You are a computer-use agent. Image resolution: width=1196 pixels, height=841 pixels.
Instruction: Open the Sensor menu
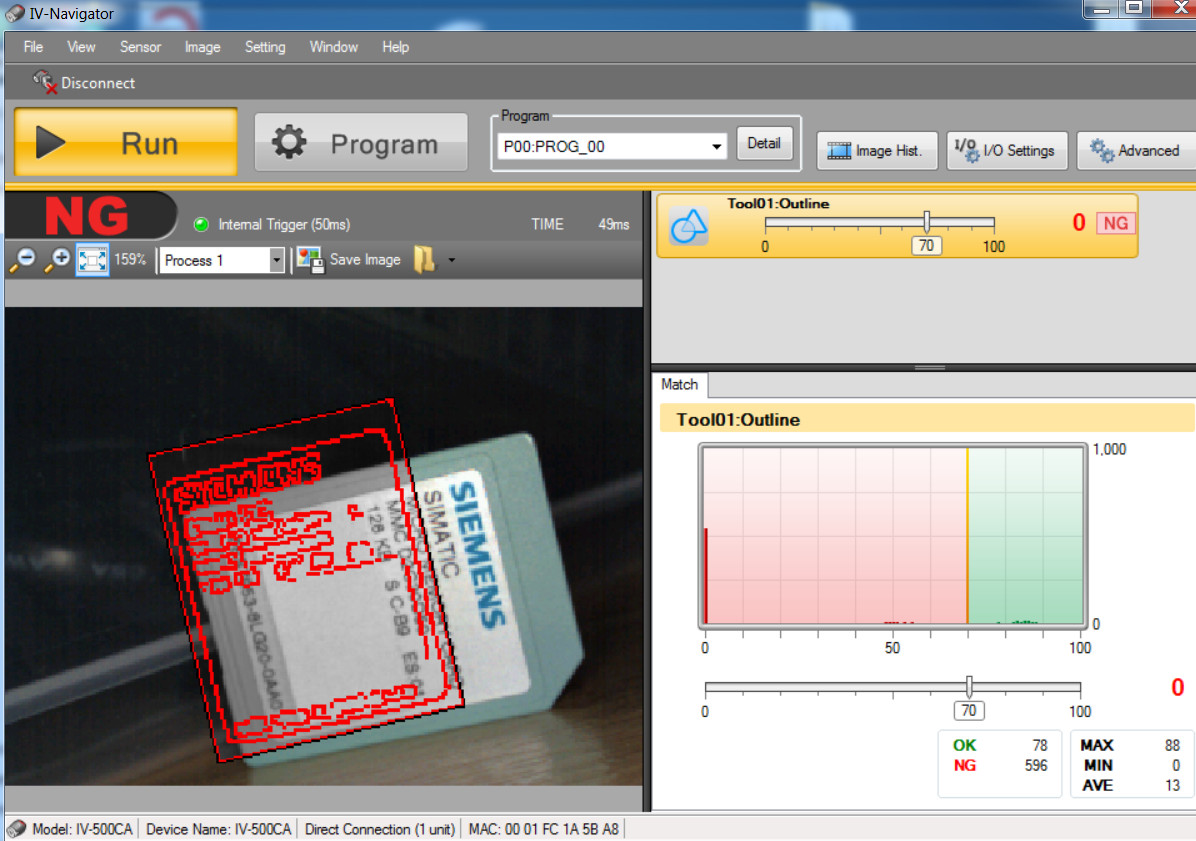point(140,47)
